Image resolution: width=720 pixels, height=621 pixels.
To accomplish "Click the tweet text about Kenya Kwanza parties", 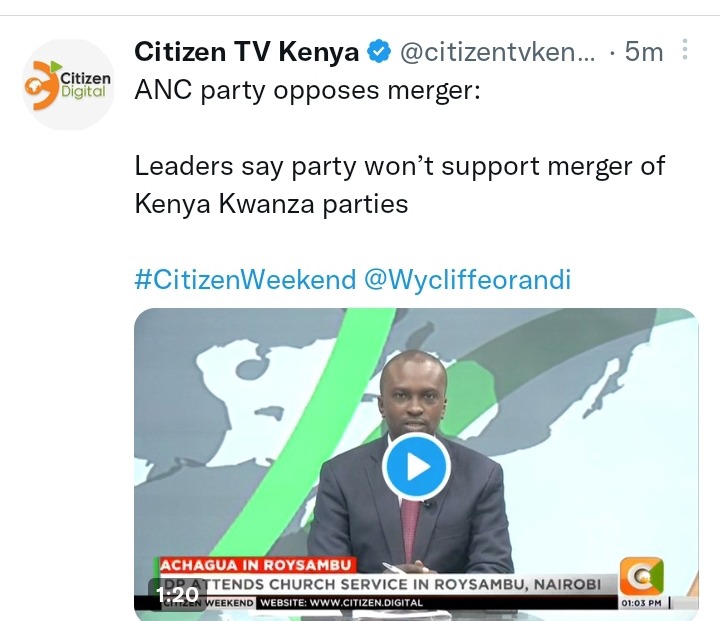I will point(271,204).
